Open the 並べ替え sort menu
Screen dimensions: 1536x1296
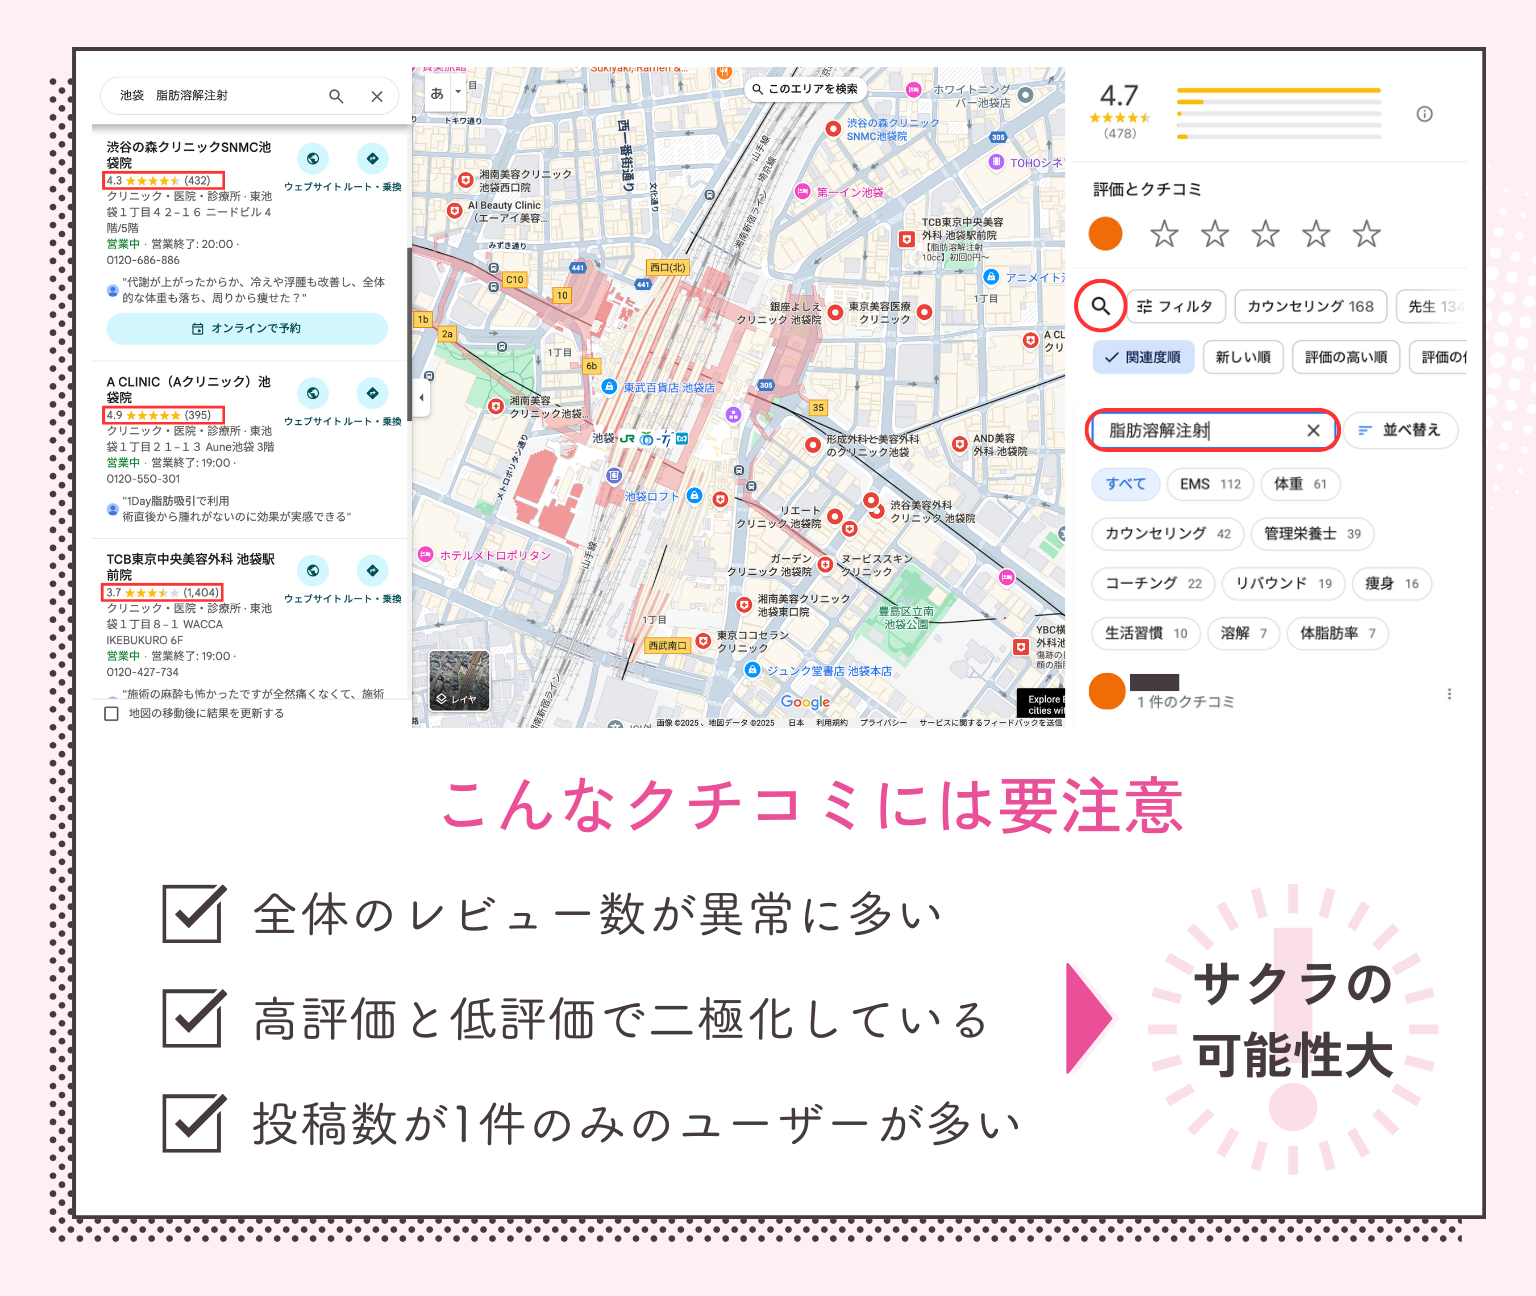point(1400,430)
